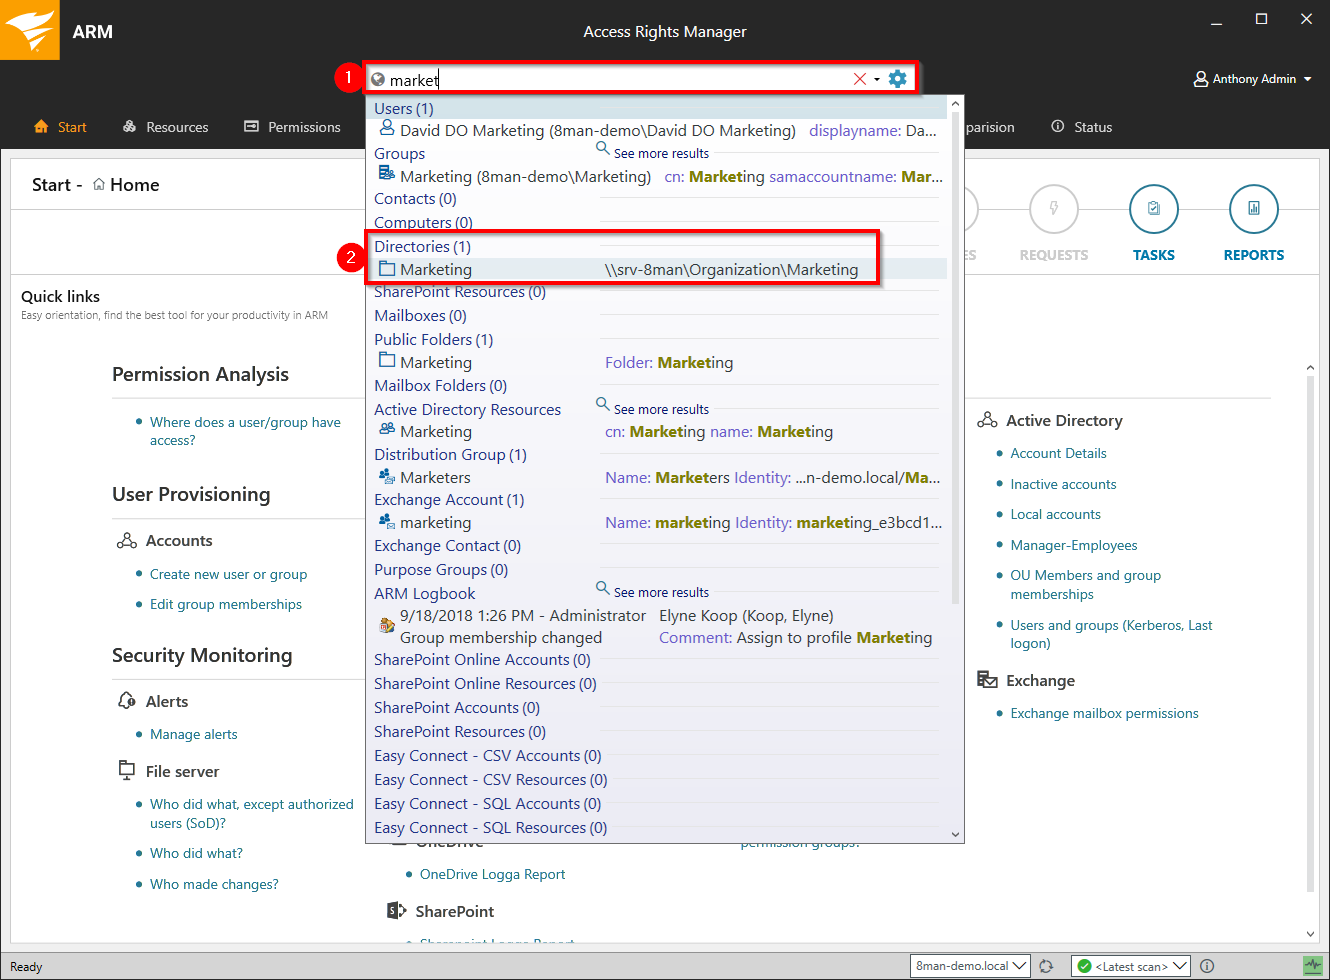Open search settings gear icon
1330x980 pixels.
[x=897, y=79]
